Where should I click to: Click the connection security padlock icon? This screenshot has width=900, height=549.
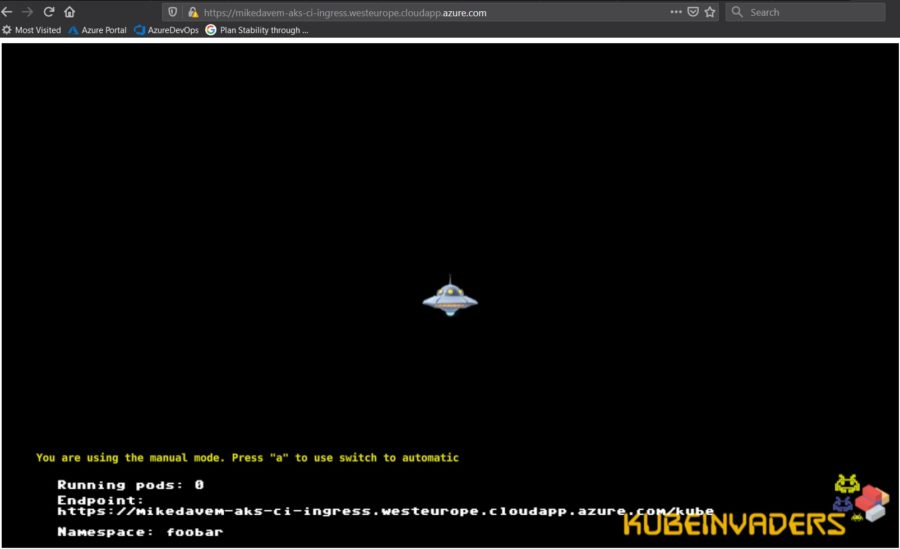[x=193, y=12]
